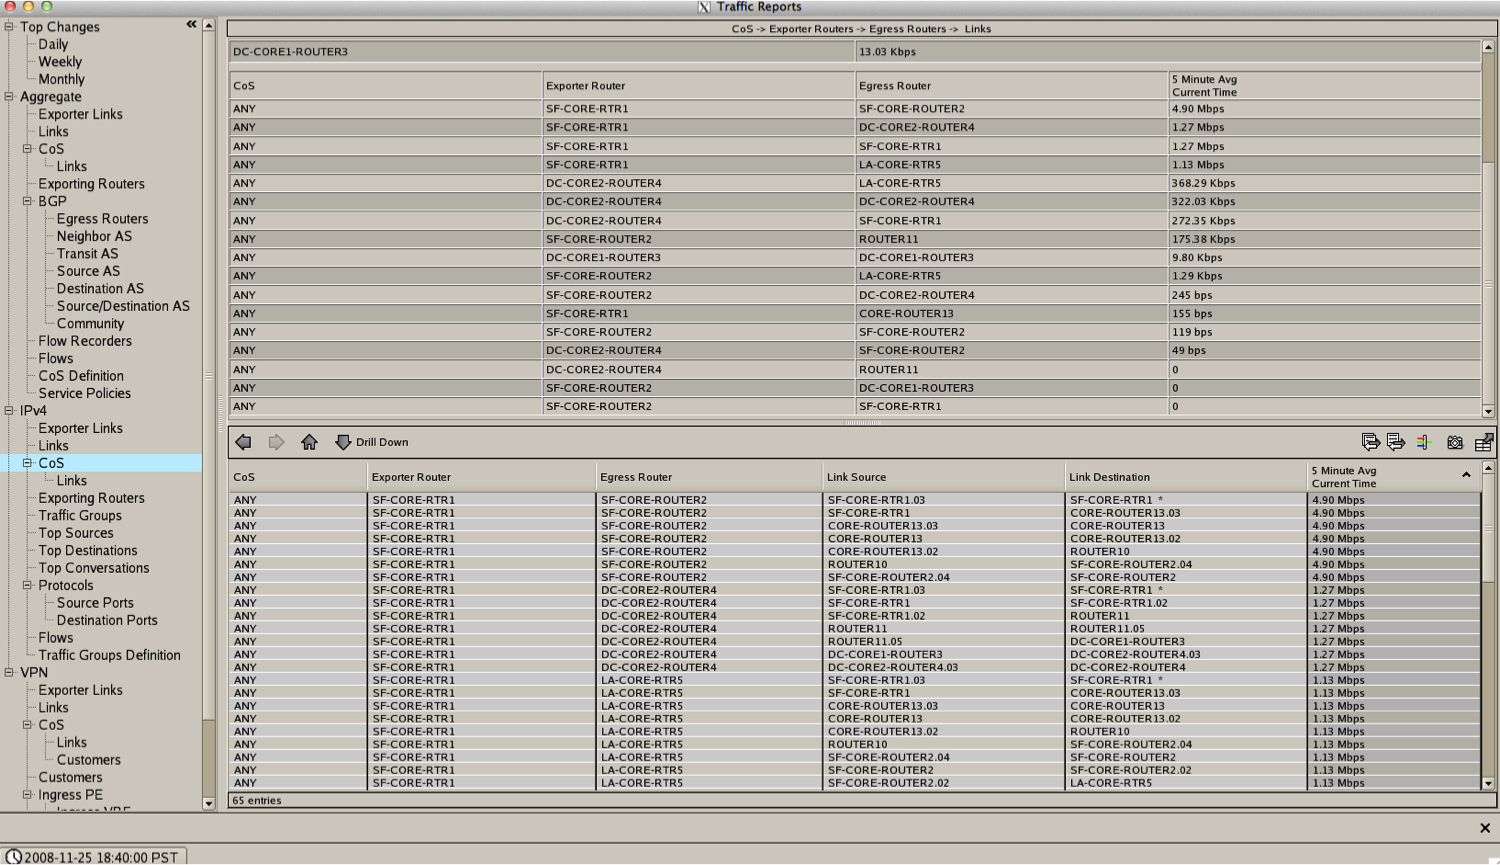The height and width of the screenshot is (865, 1500).
Task: Open the Destination AS tree item
Action: point(100,289)
